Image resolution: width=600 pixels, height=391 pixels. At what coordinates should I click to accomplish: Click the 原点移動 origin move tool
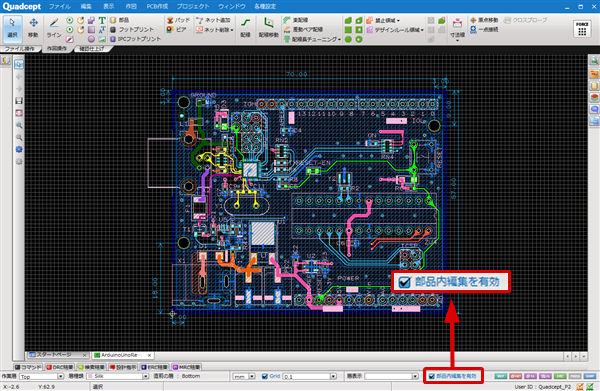click(484, 20)
